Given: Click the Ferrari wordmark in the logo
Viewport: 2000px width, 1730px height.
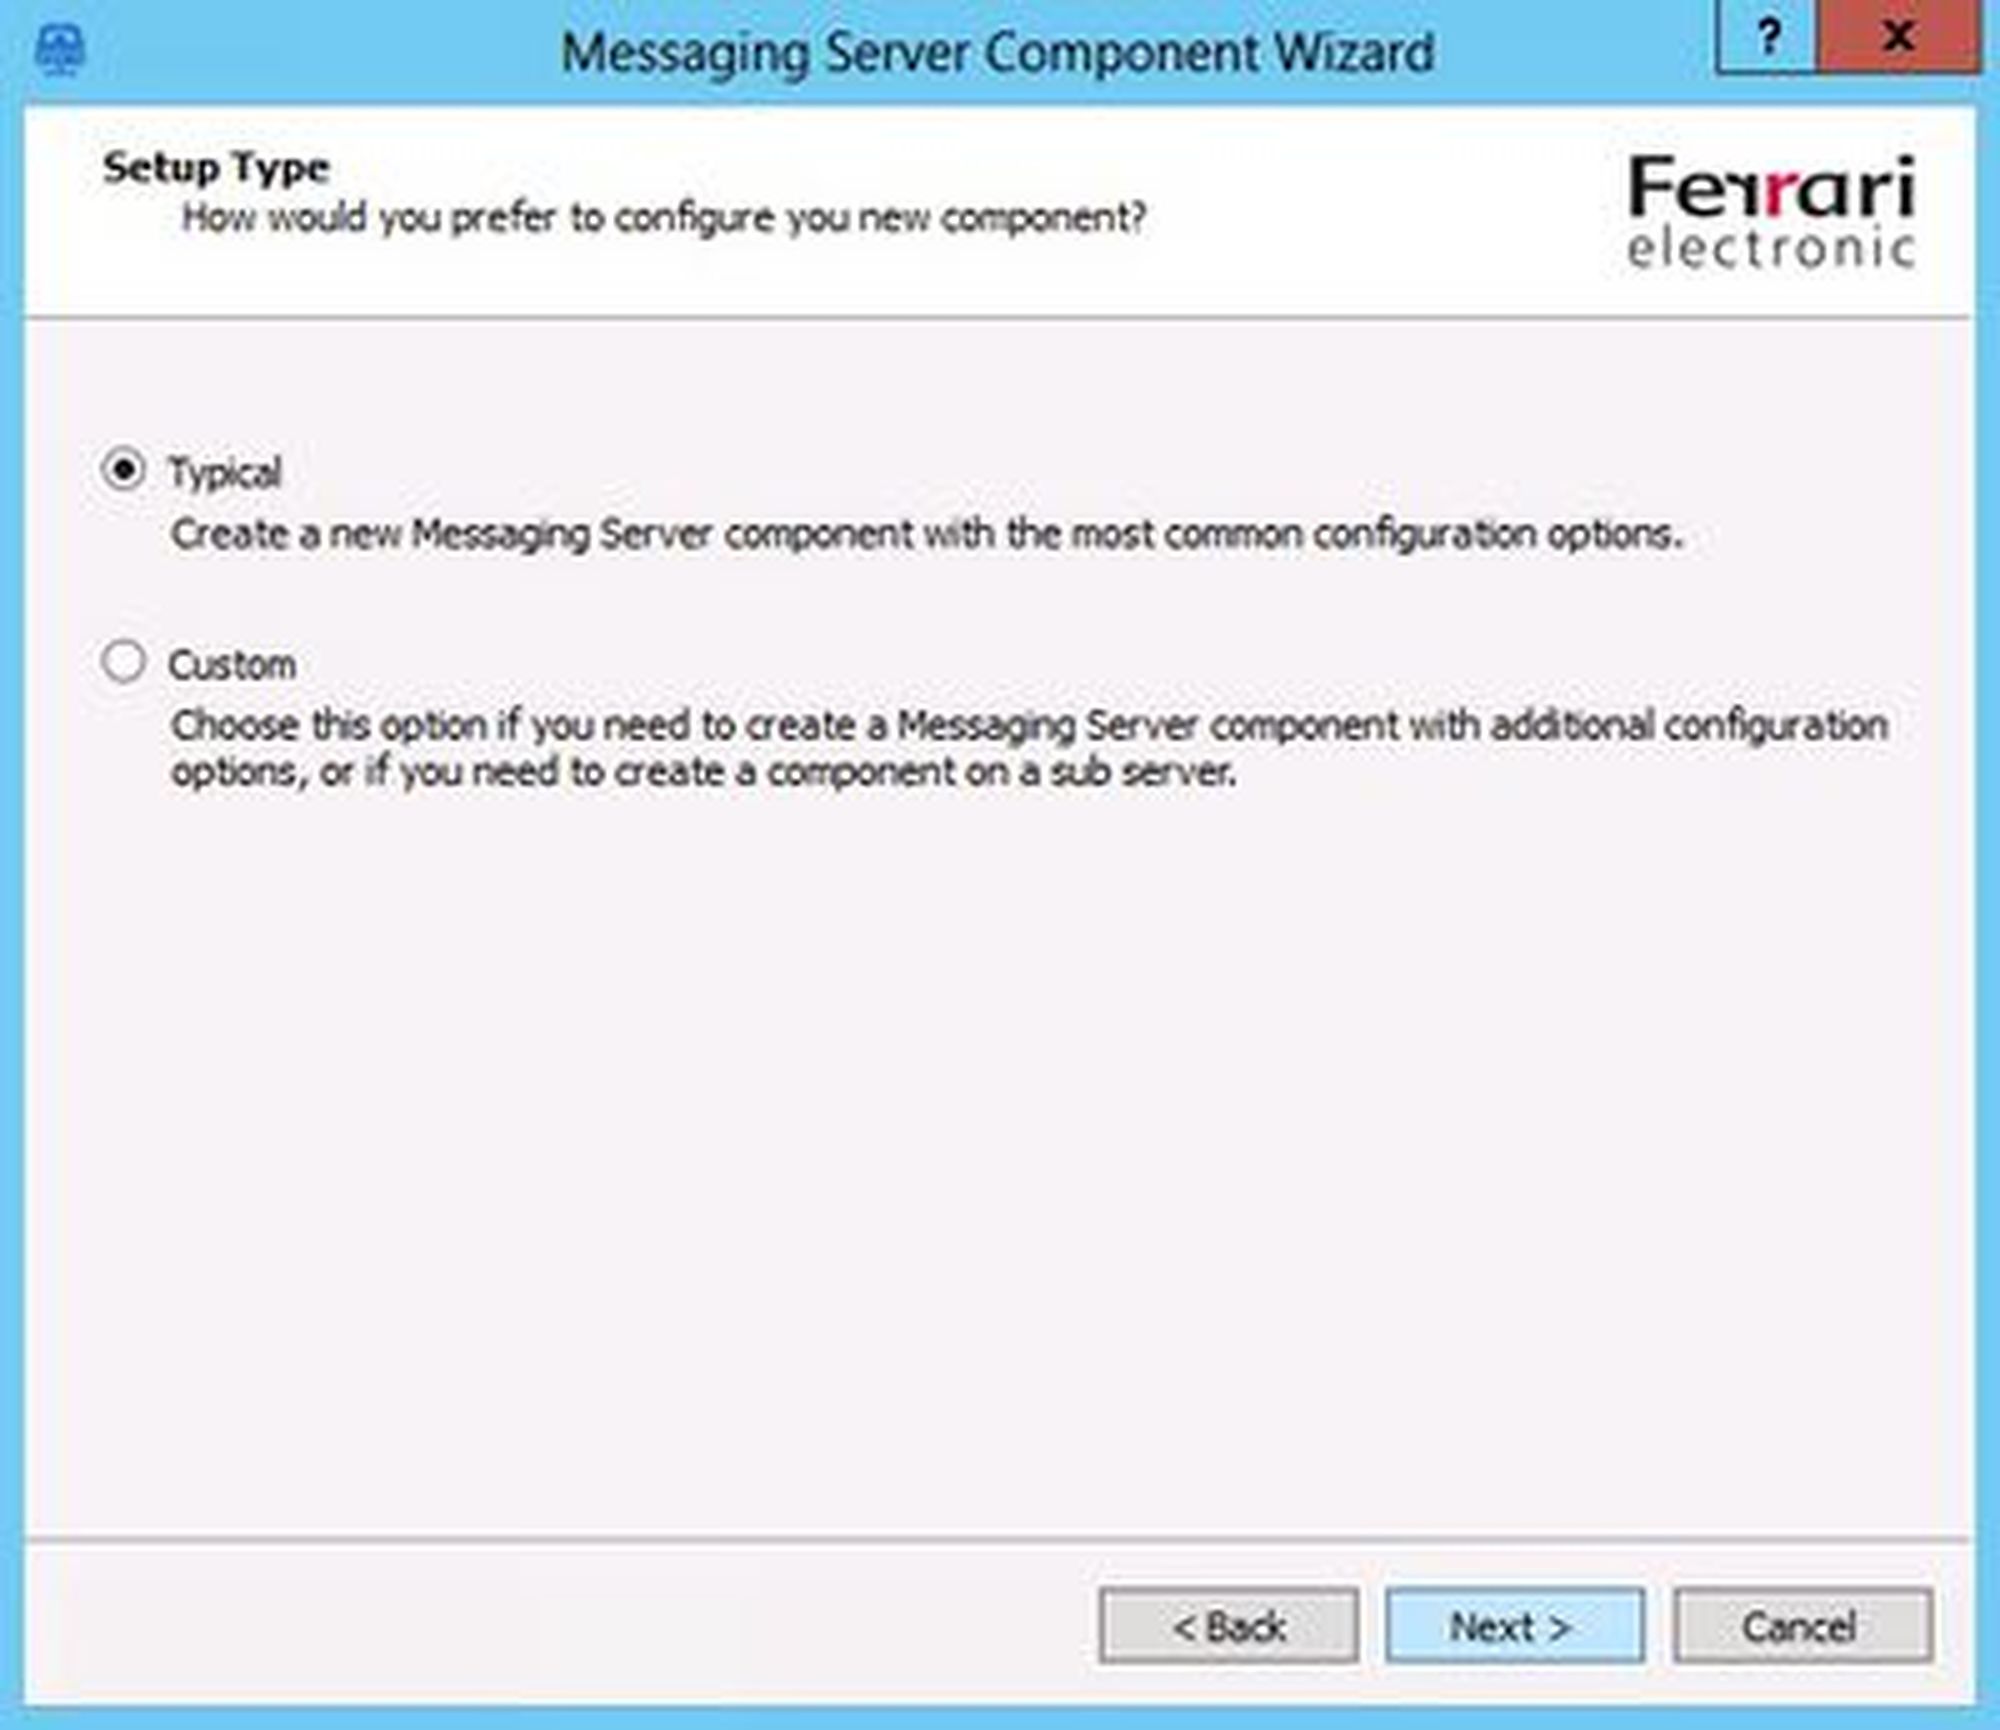Looking at the screenshot, I should point(1771,189).
